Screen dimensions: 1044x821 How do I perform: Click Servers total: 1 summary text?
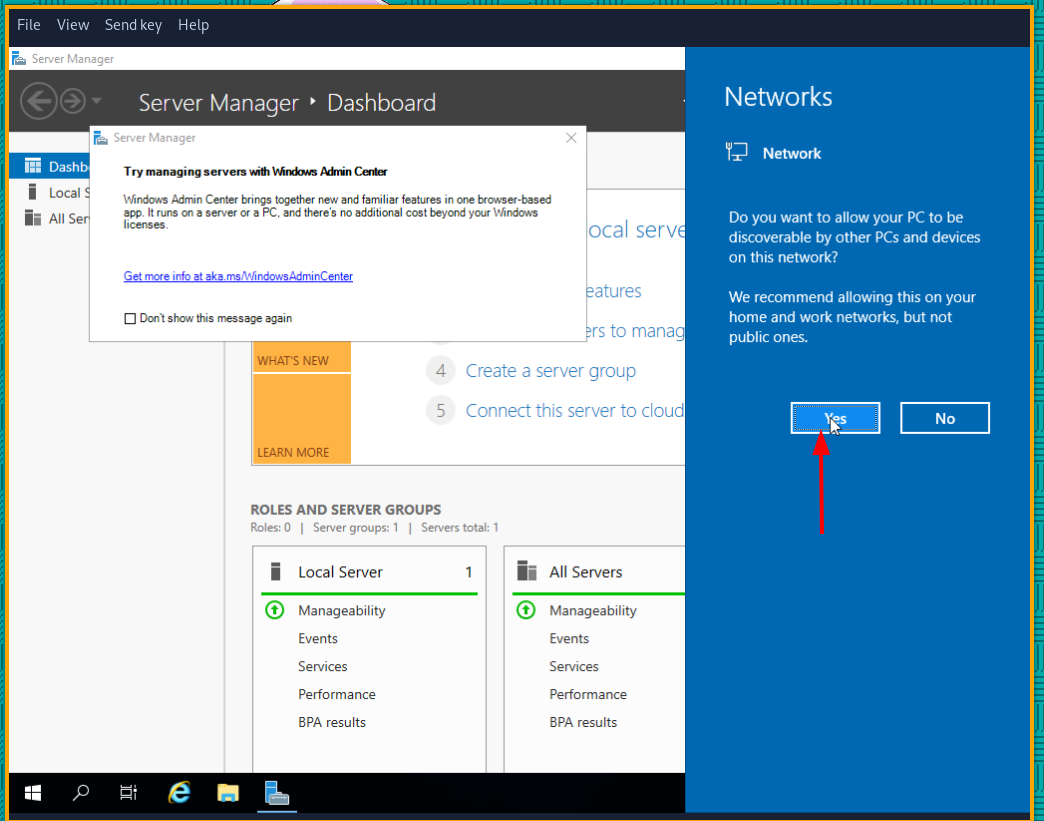pyautogui.click(x=459, y=528)
